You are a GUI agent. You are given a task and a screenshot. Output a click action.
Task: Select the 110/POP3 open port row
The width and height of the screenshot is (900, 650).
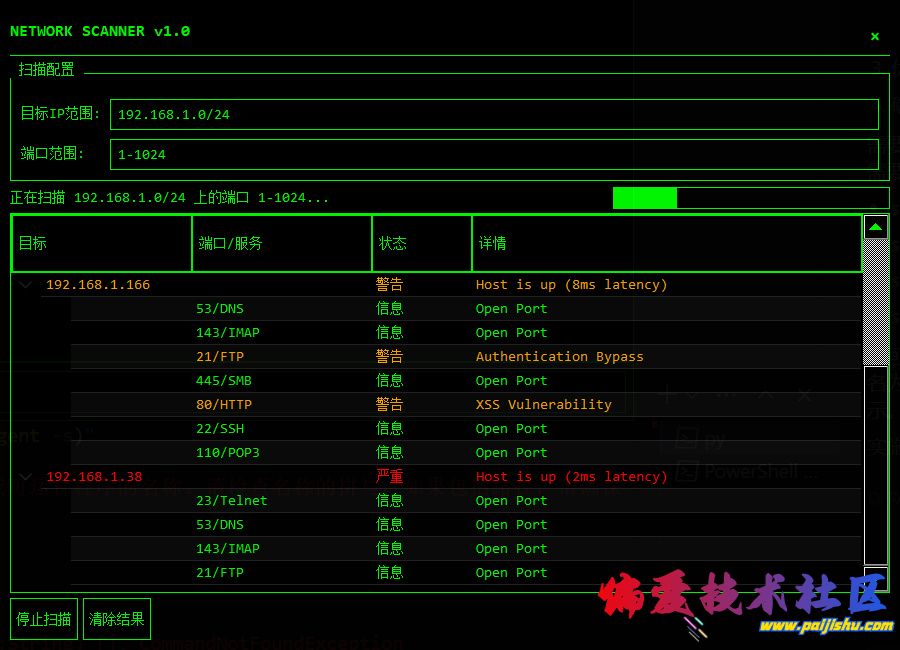pos(466,453)
